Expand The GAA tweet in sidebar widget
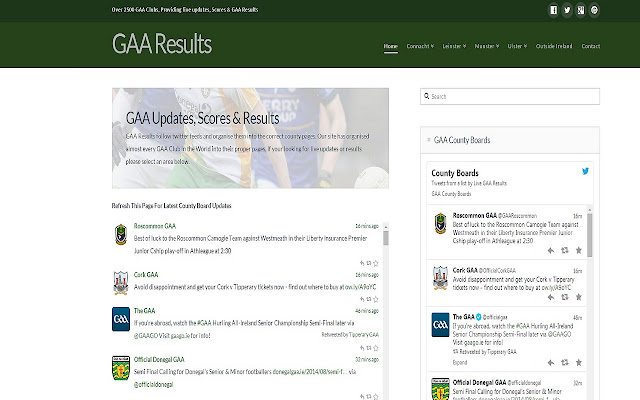The image size is (640, 400). pyautogui.click(x=460, y=362)
